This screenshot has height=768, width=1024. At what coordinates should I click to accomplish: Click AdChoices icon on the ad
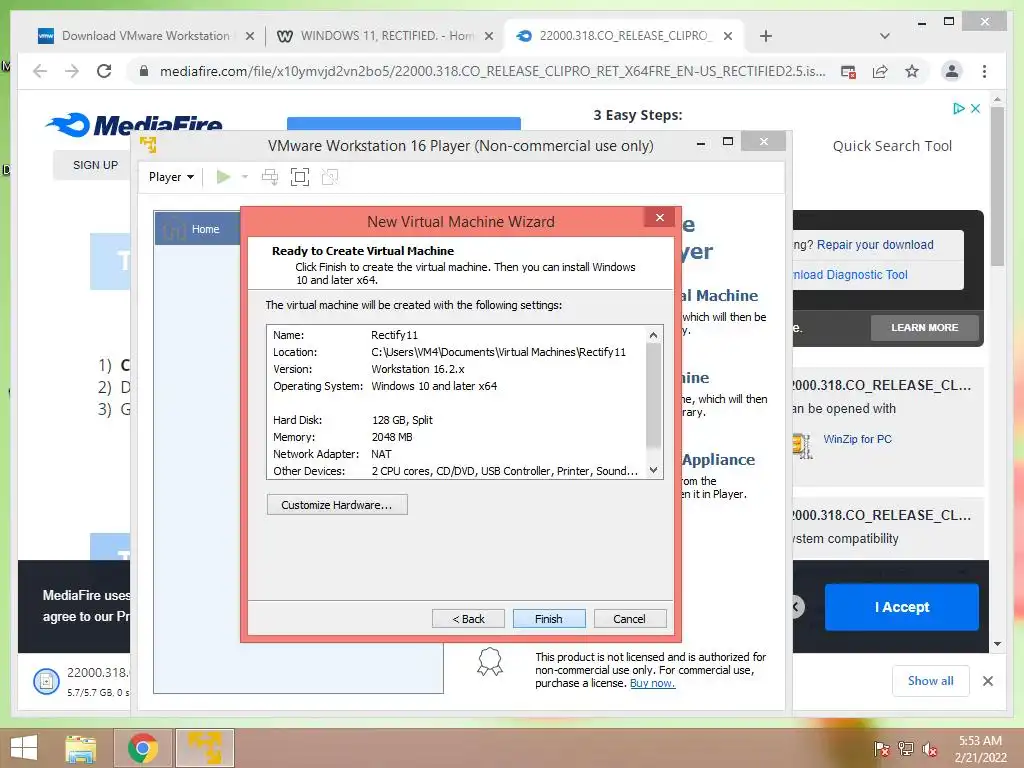click(958, 108)
